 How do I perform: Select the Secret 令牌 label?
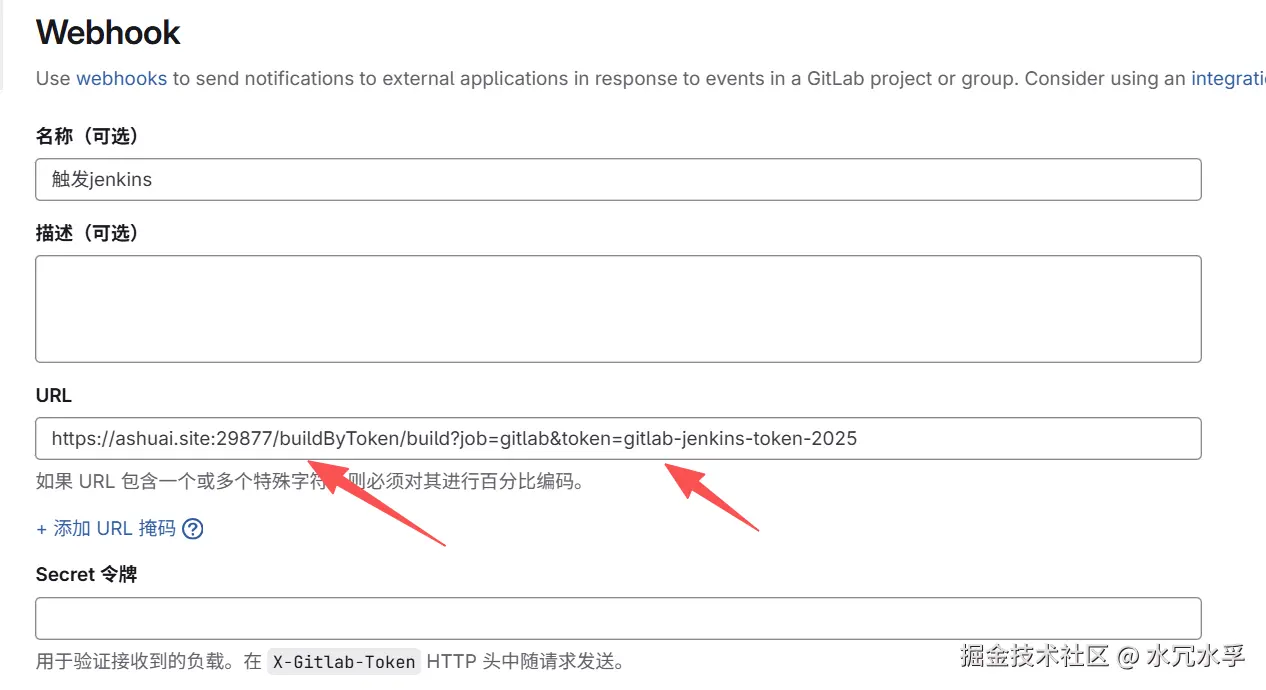coord(86,575)
